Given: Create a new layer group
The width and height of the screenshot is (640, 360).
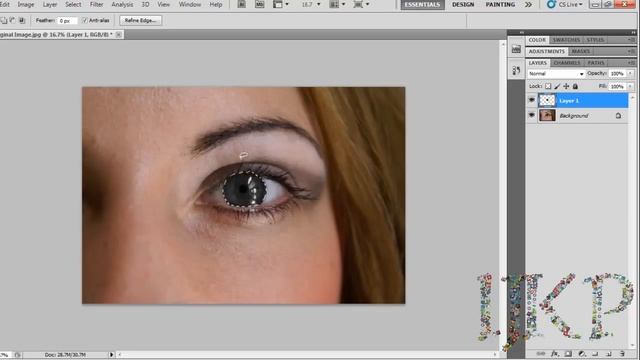Looking at the screenshot, I should click(596, 353).
